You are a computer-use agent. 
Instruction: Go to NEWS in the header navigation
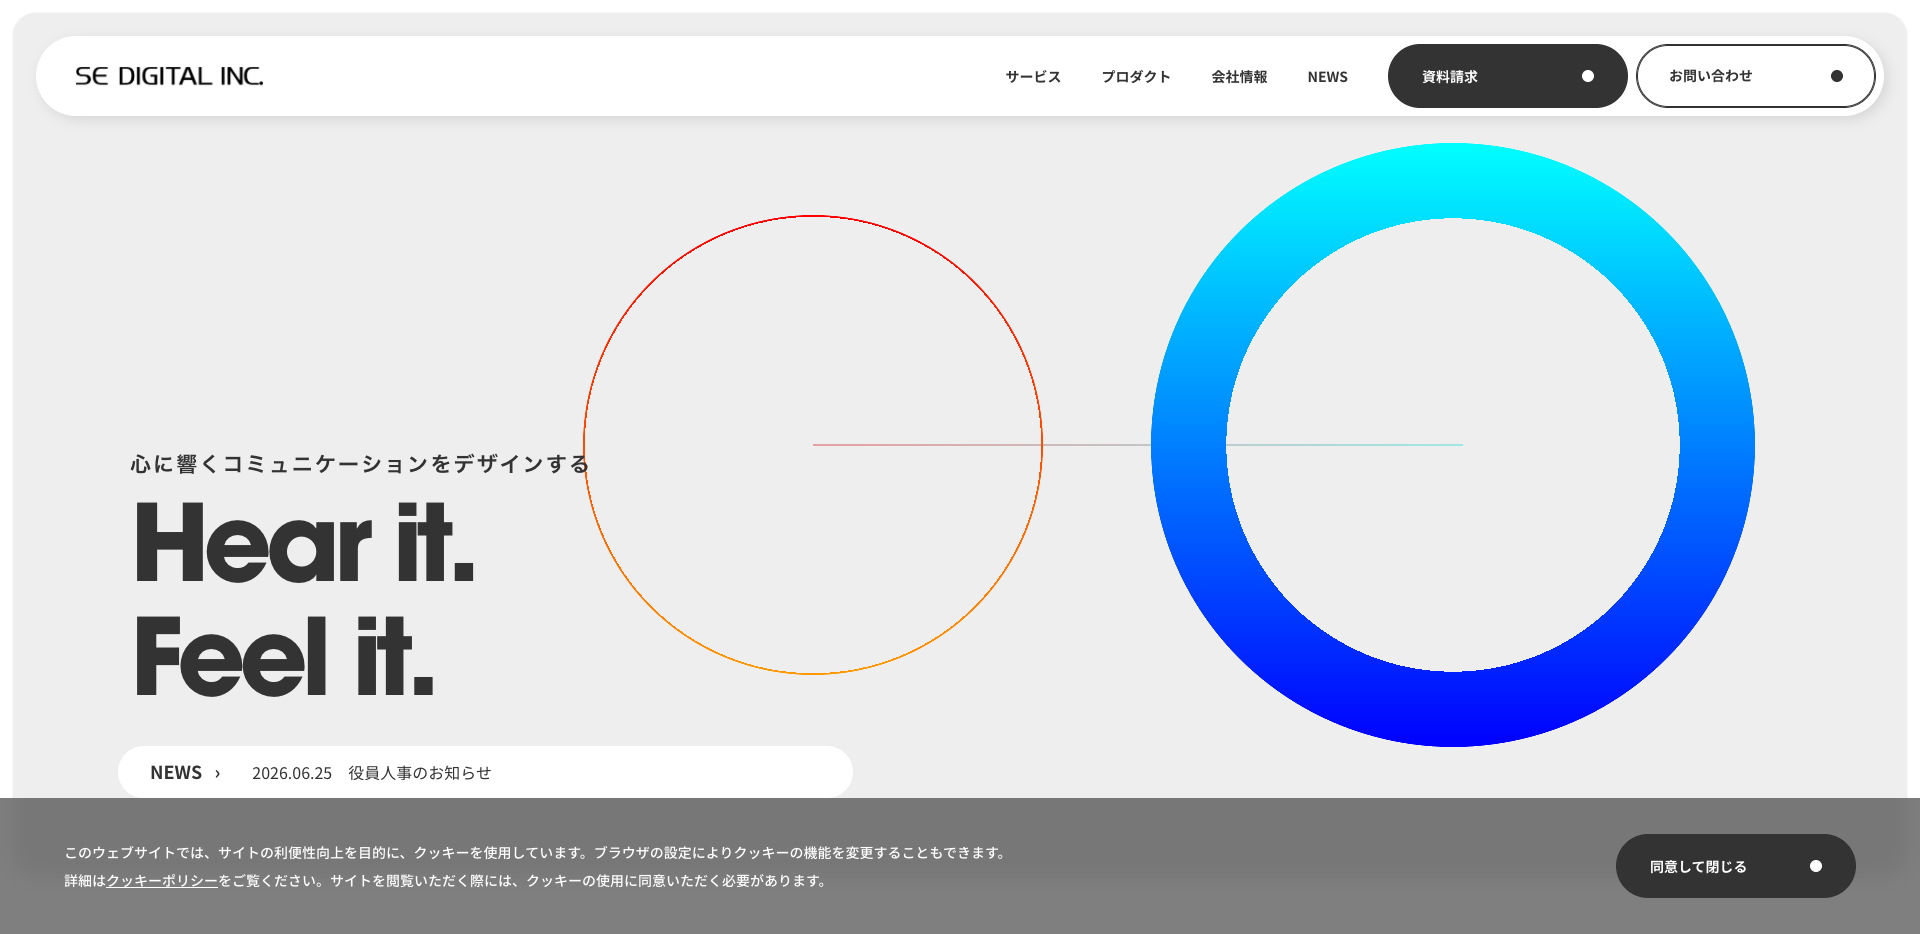[1327, 77]
